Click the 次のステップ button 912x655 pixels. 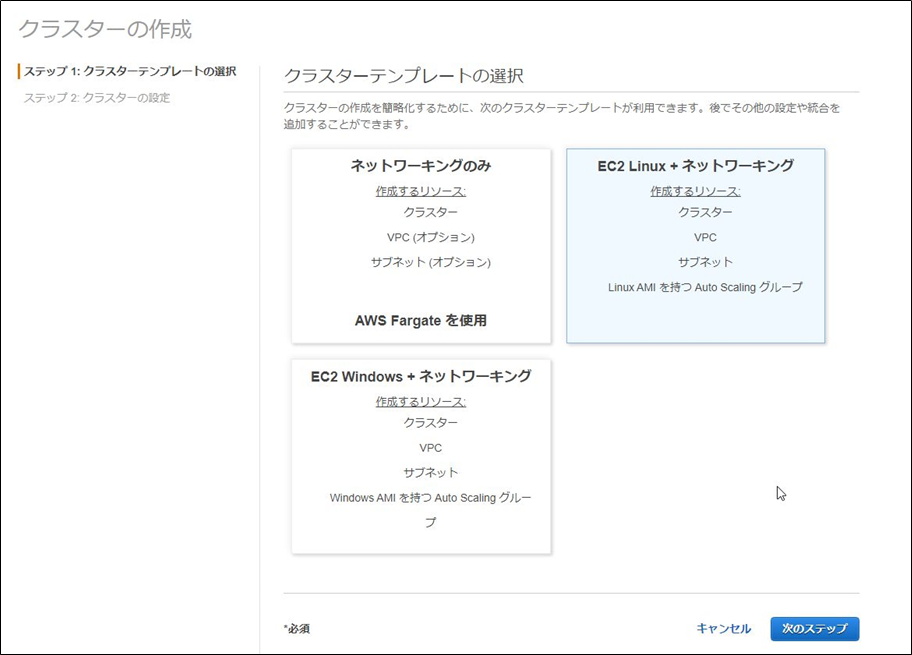tap(814, 629)
